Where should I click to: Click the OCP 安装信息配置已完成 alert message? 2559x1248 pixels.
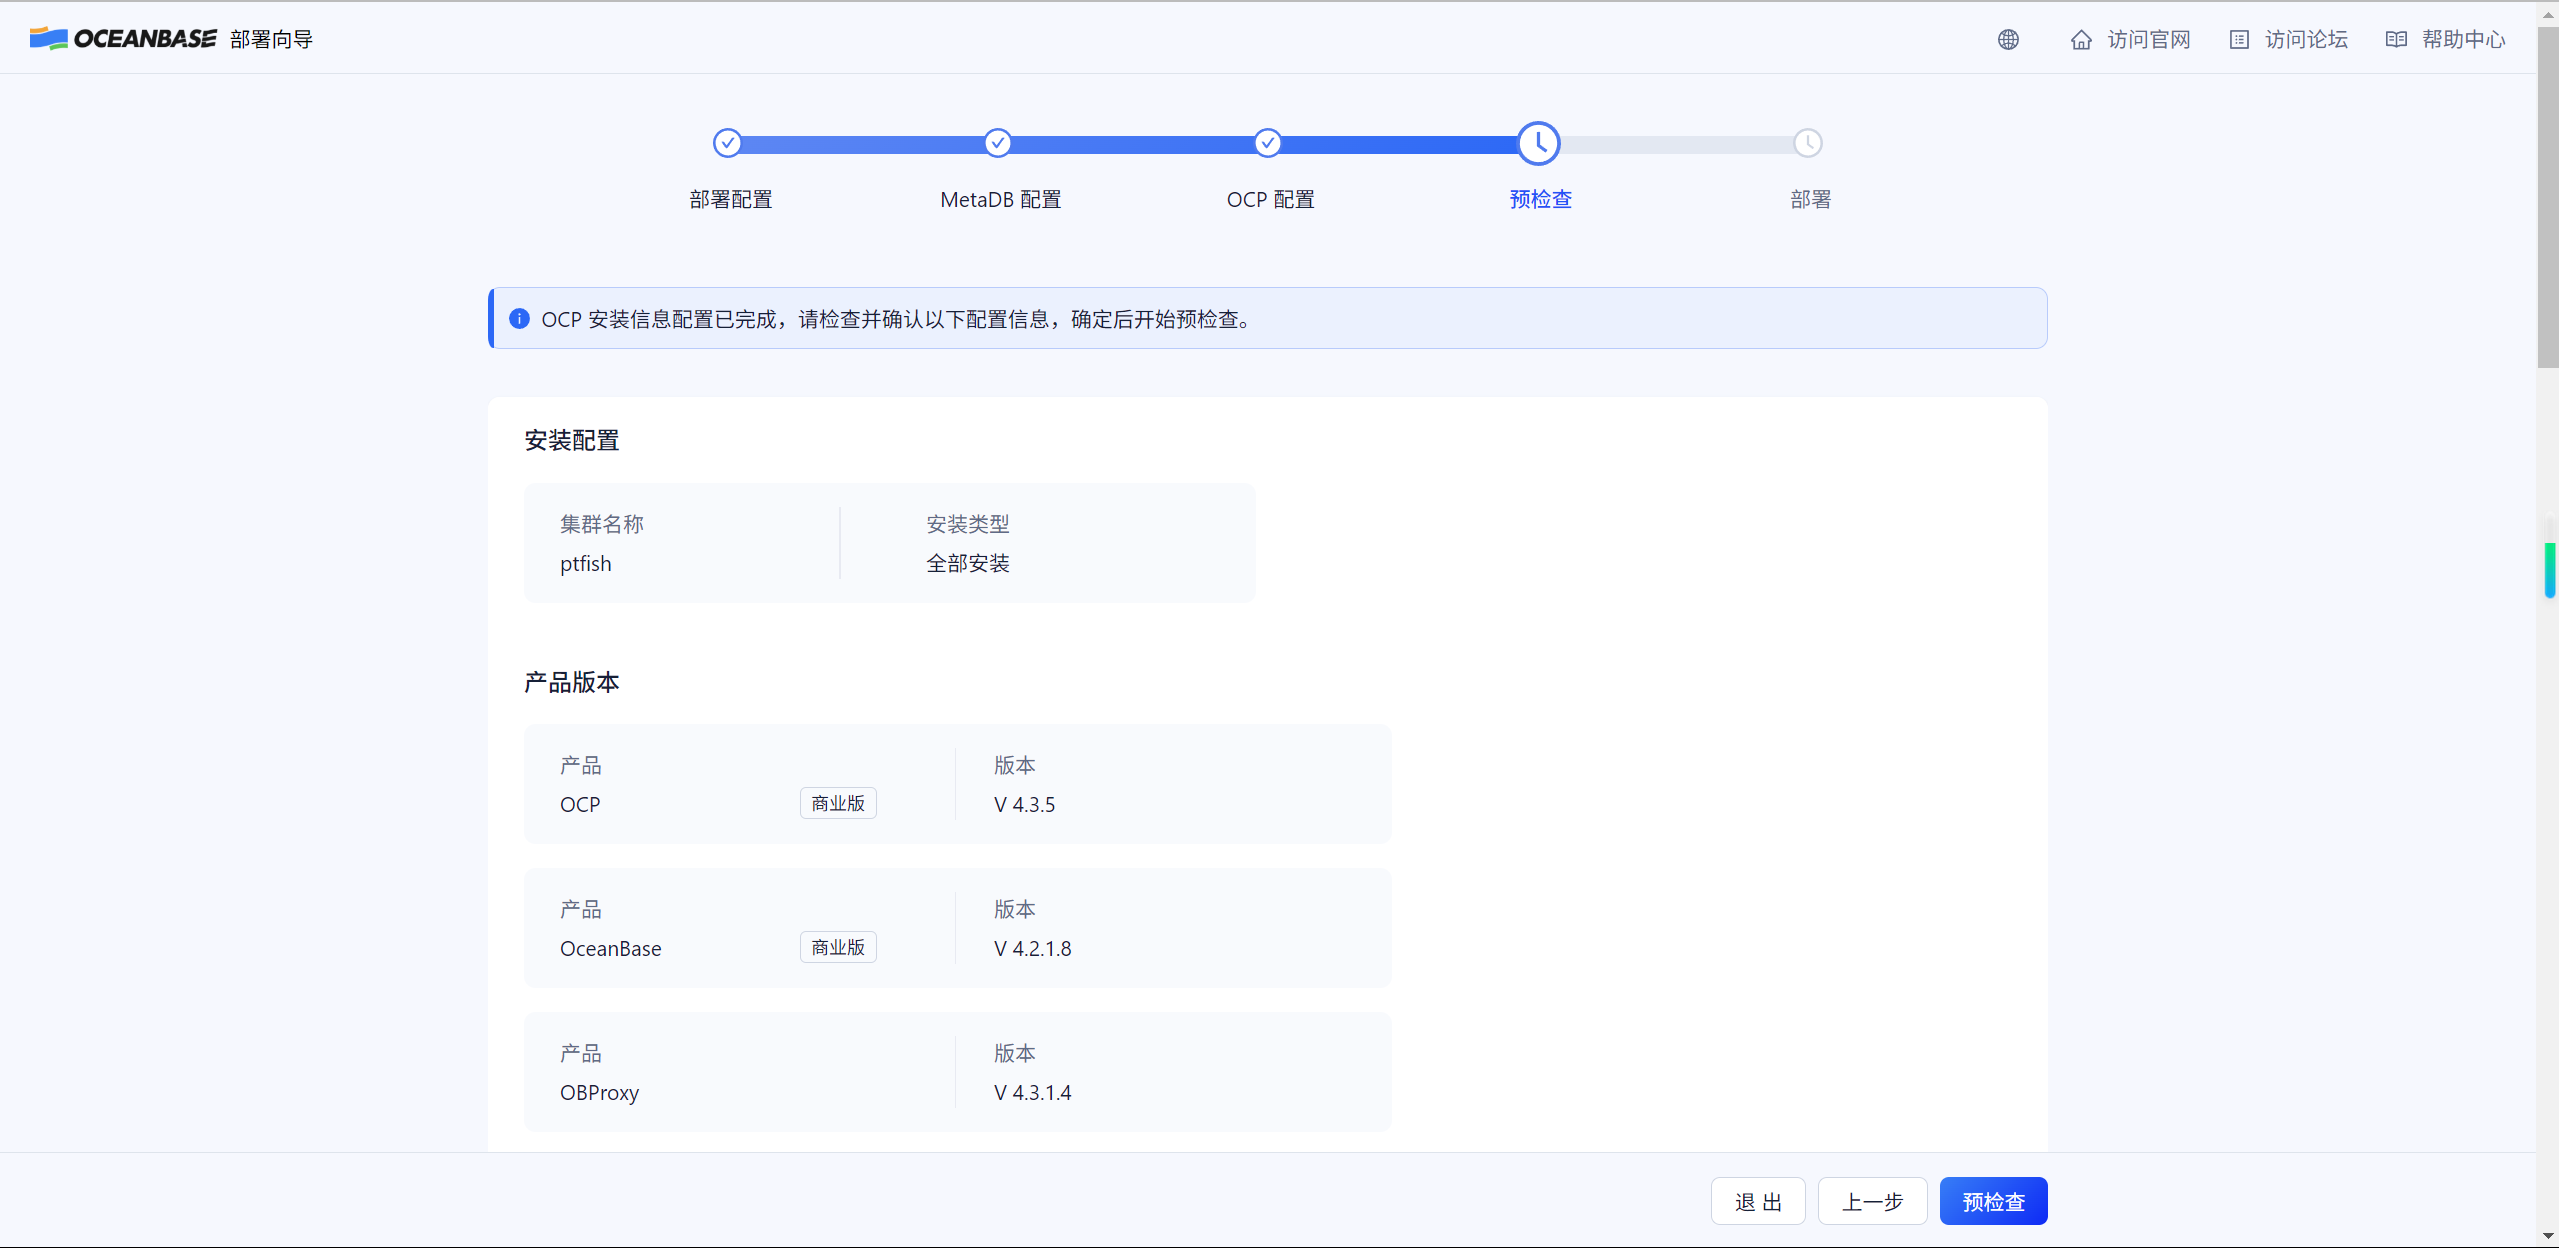pyautogui.click(x=896, y=319)
